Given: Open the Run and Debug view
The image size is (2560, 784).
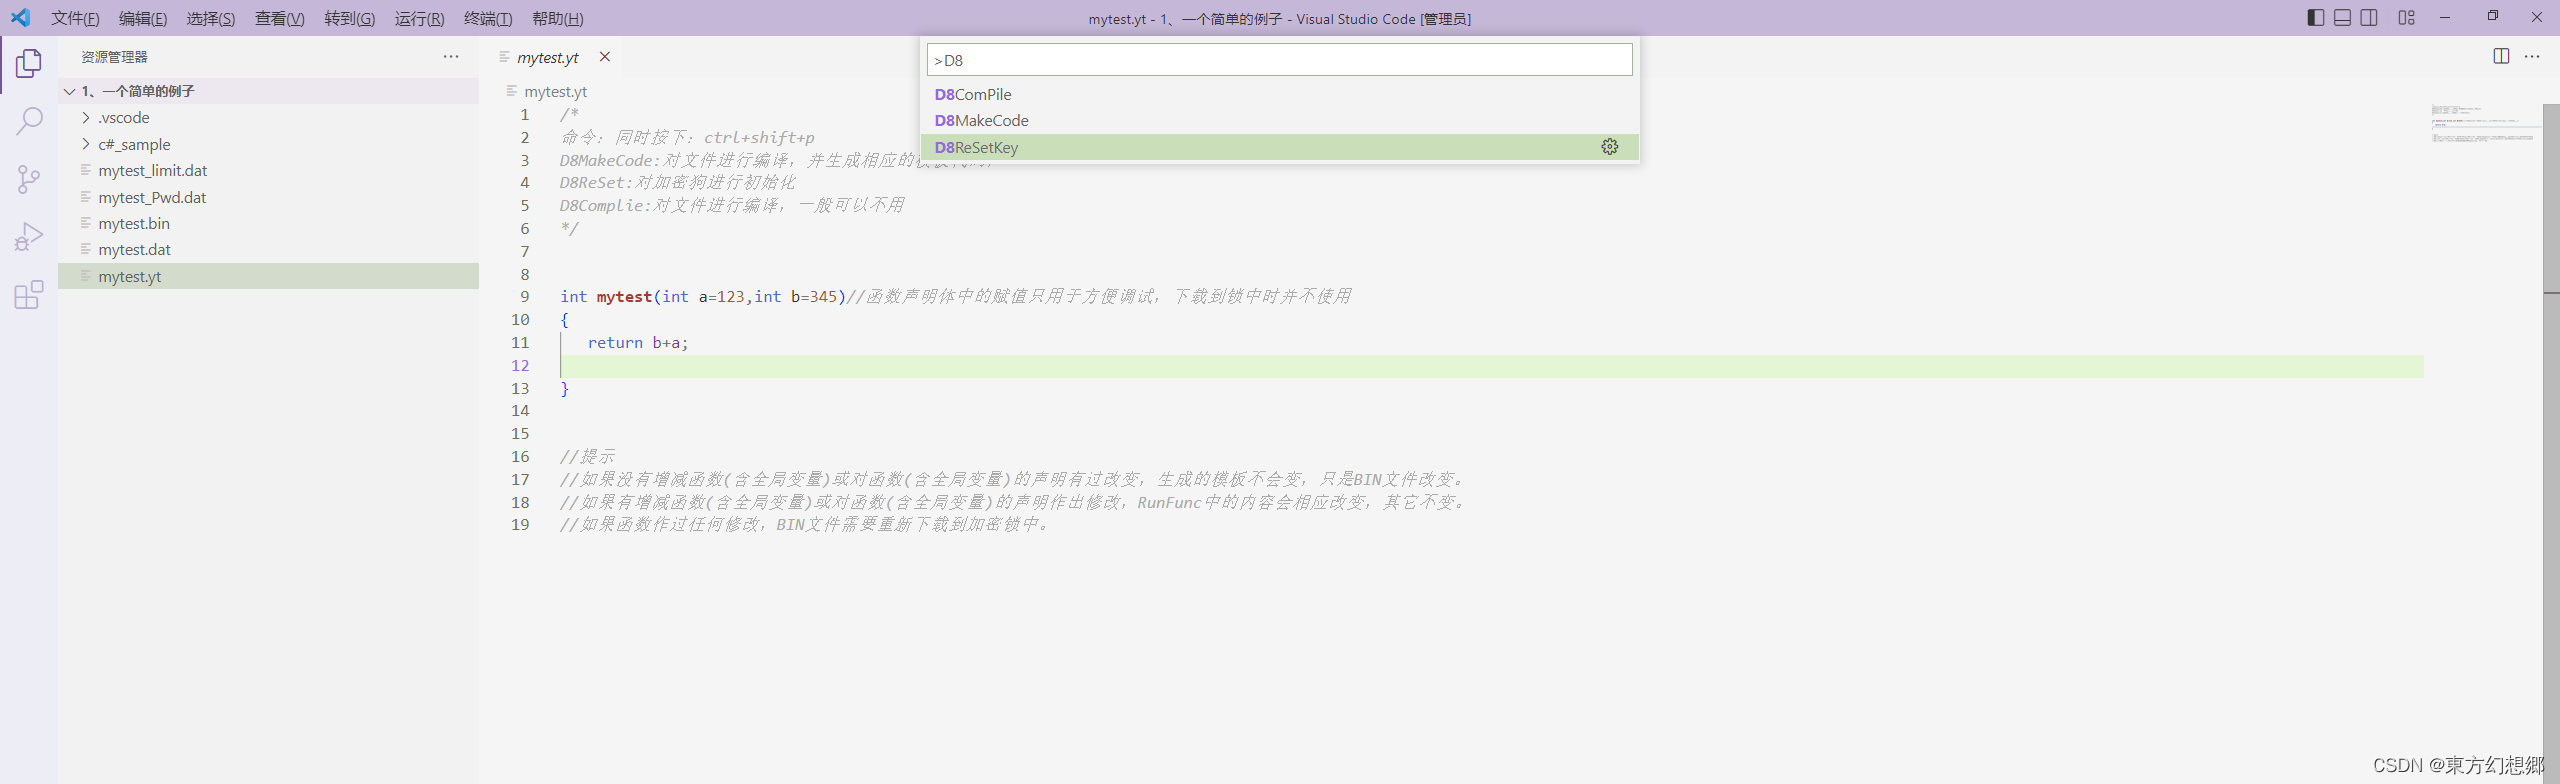Looking at the screenshot, I should (x=29, y=237).
